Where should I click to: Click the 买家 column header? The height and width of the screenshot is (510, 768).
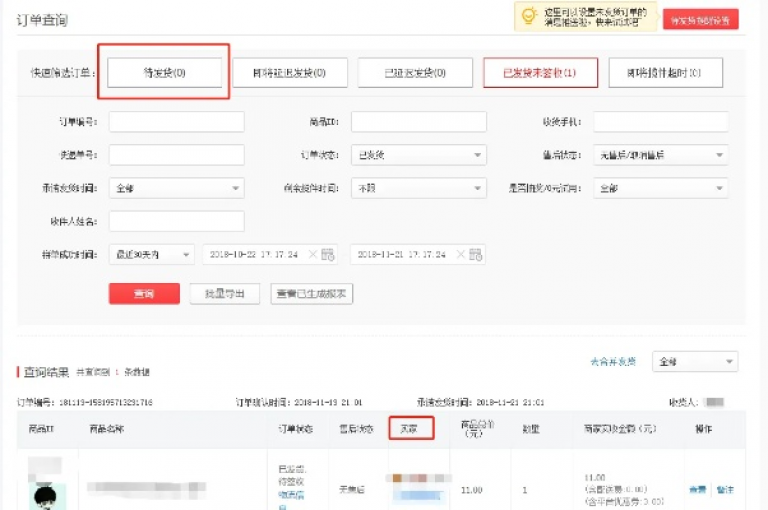point(409,429)
